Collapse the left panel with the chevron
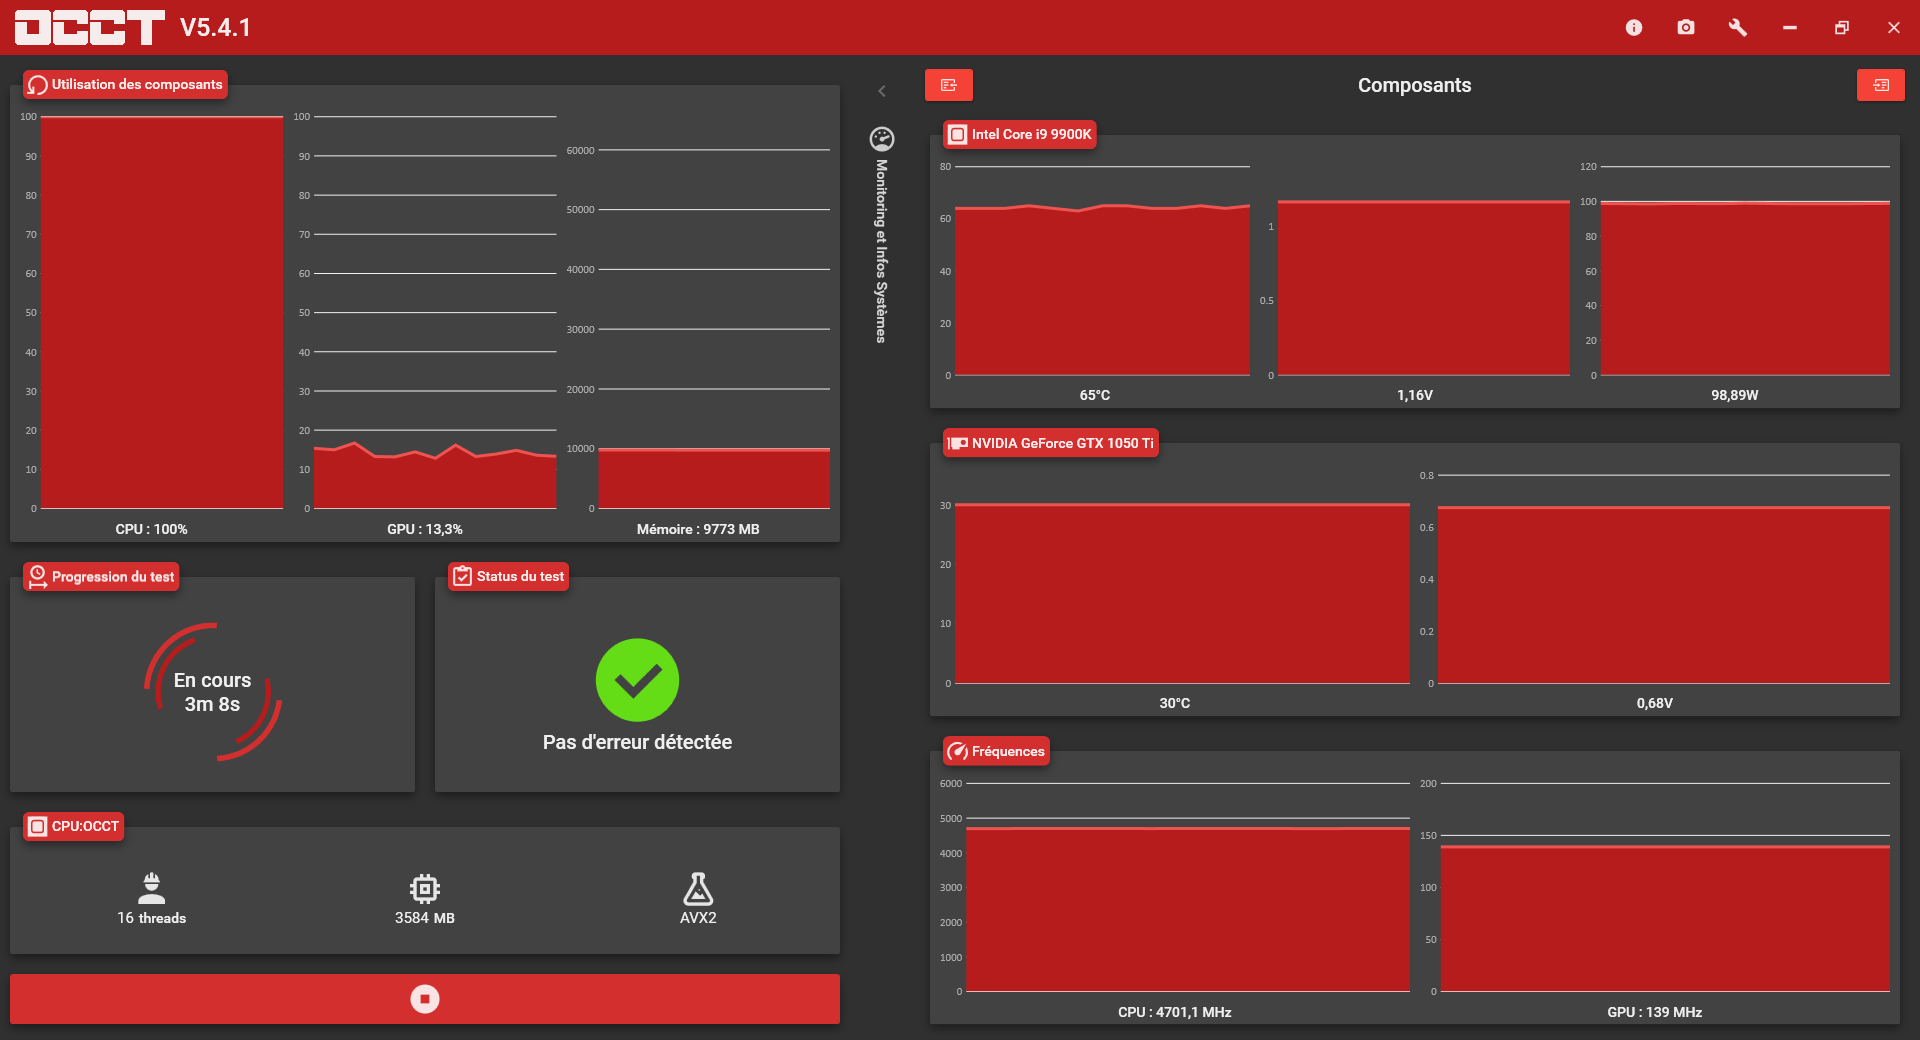Screen dimensions: 1920x1040 pos(882,91)
